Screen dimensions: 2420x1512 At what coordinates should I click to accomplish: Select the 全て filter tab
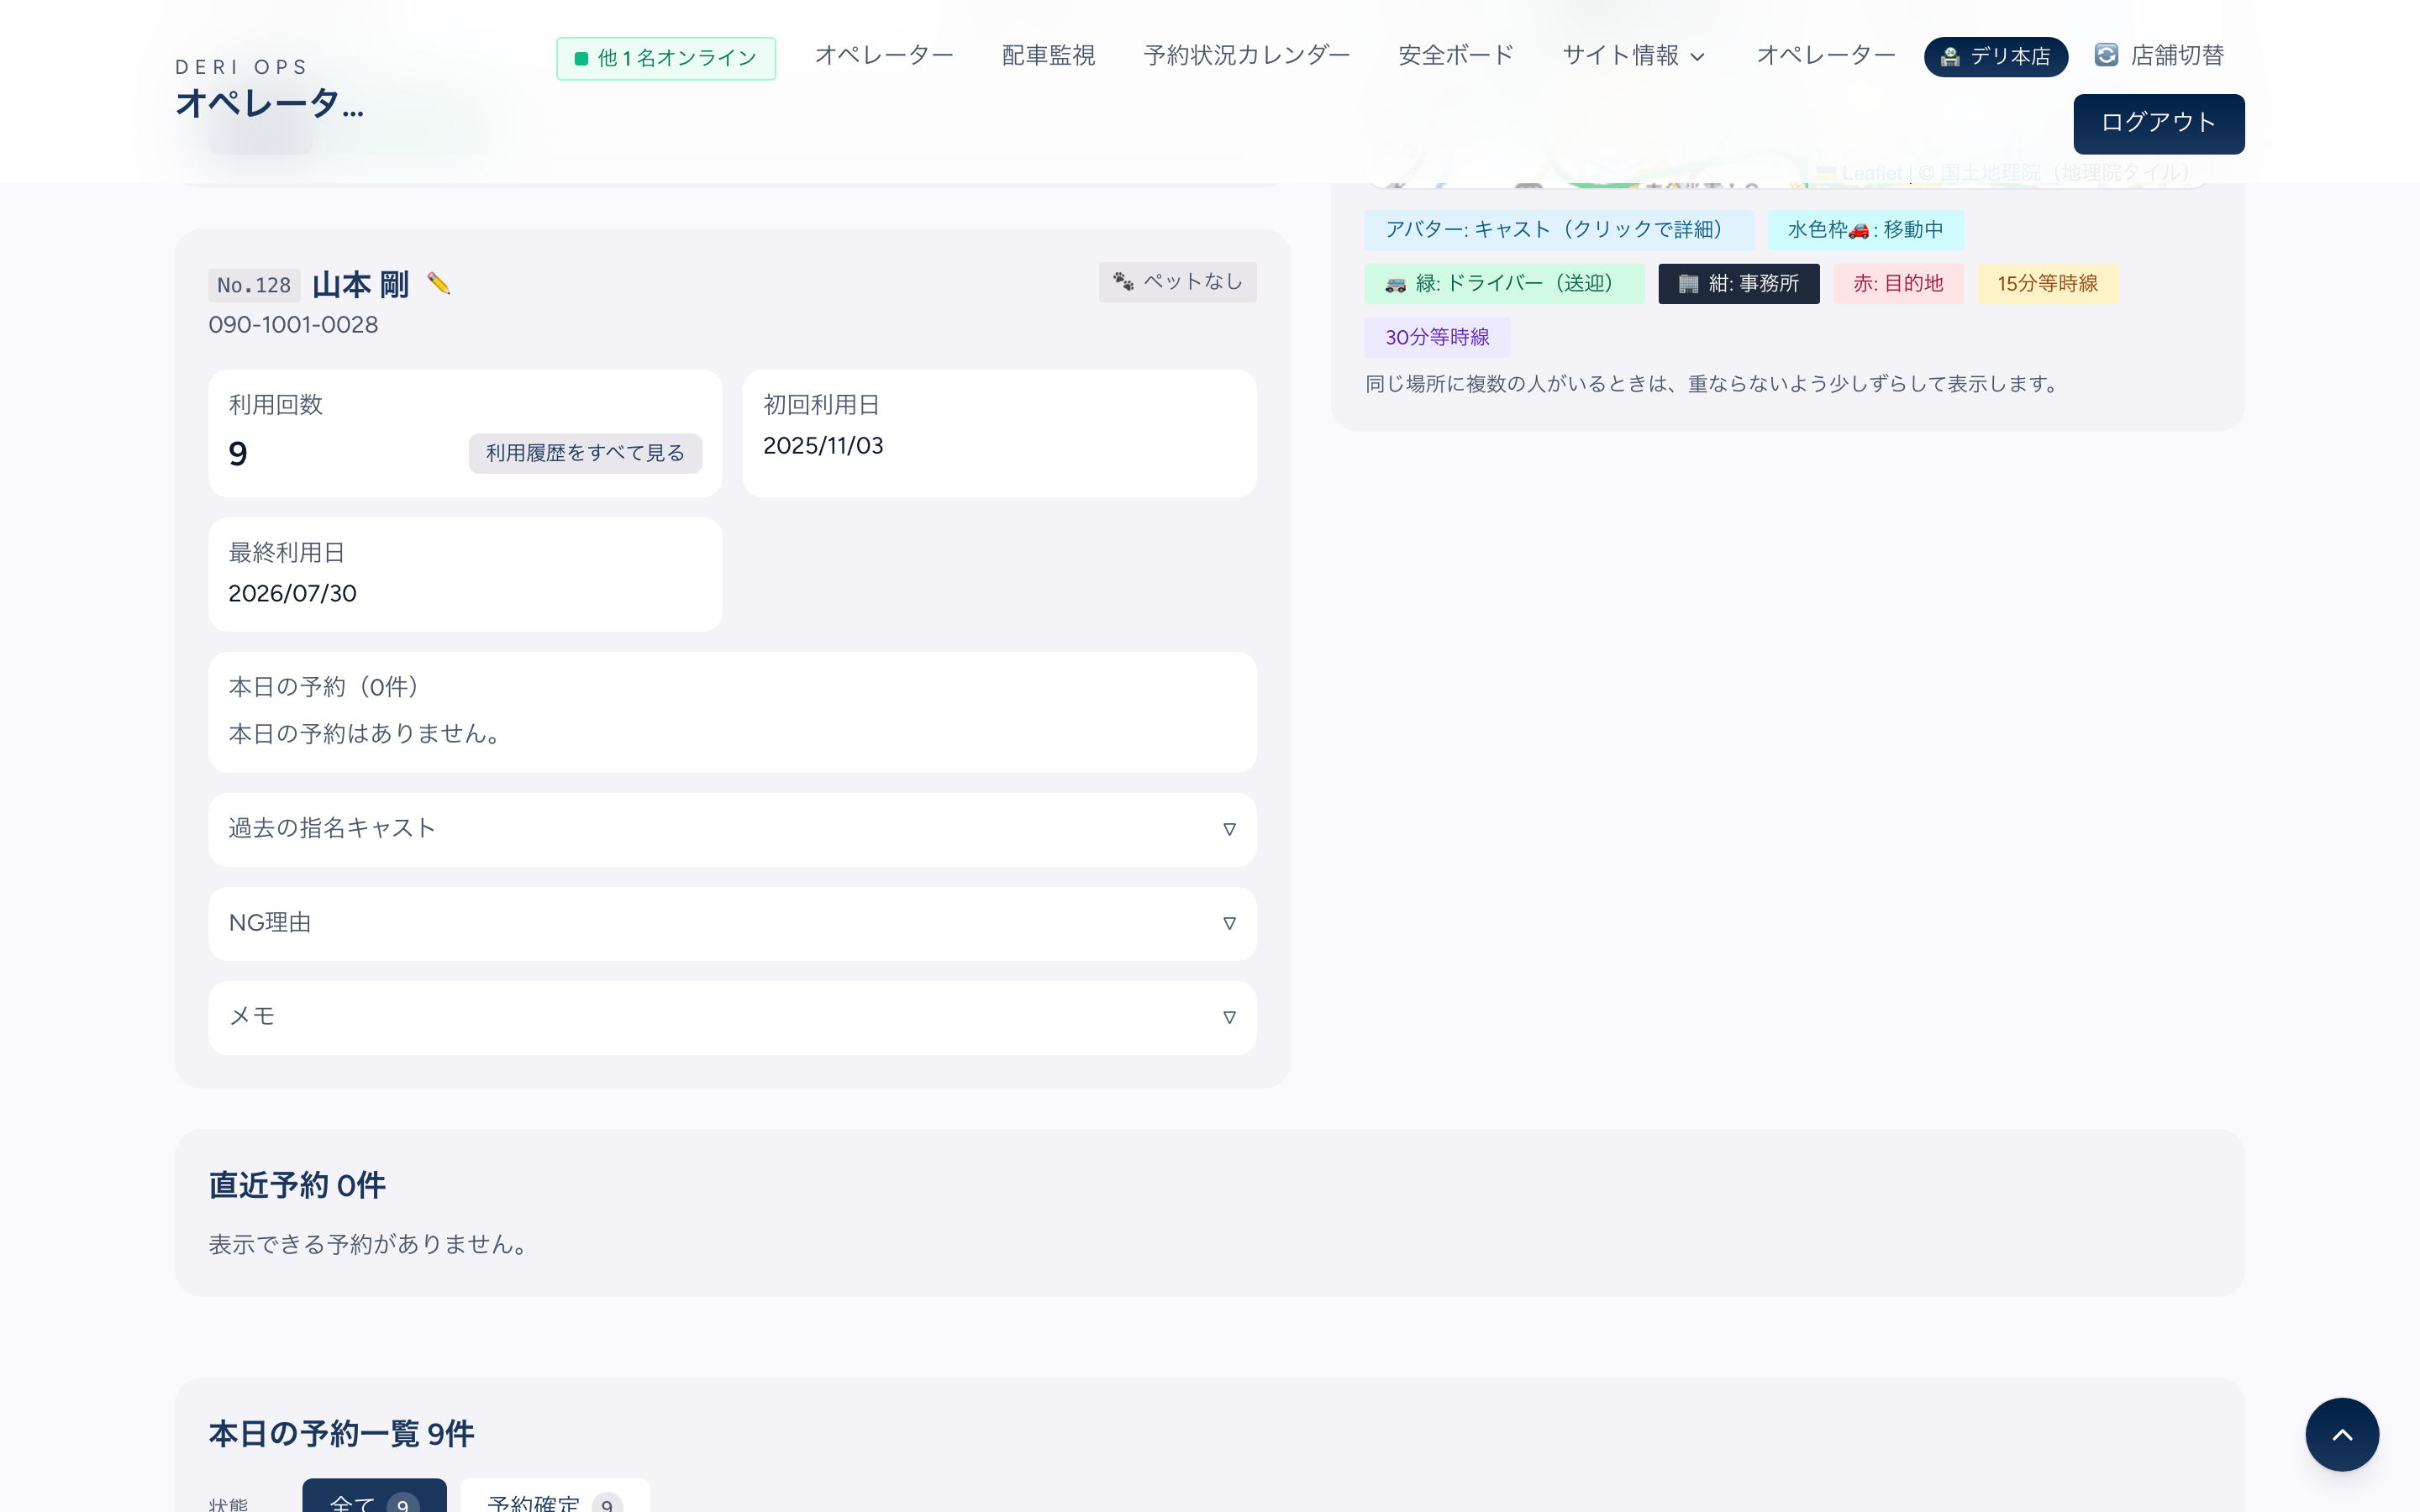pyautogui.click(x=374, y=1496)
